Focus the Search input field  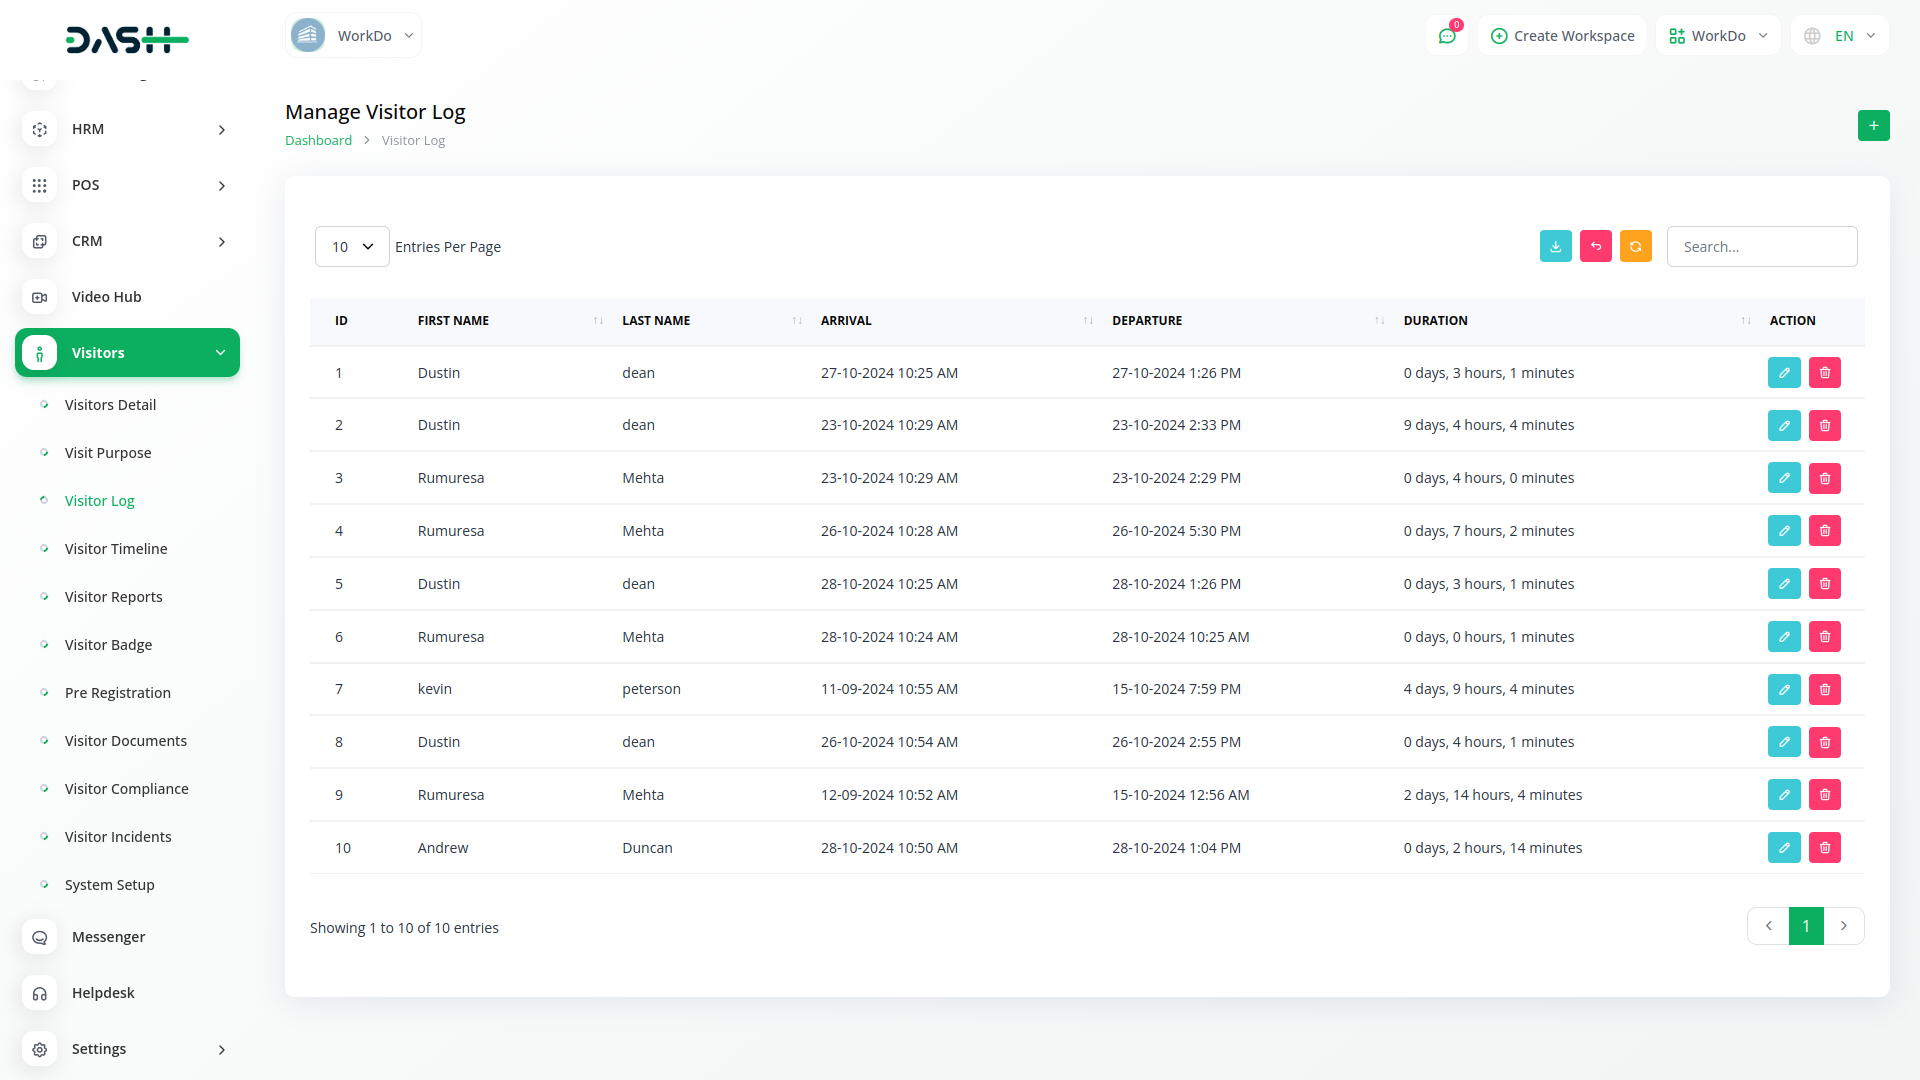coord(1761,247)
